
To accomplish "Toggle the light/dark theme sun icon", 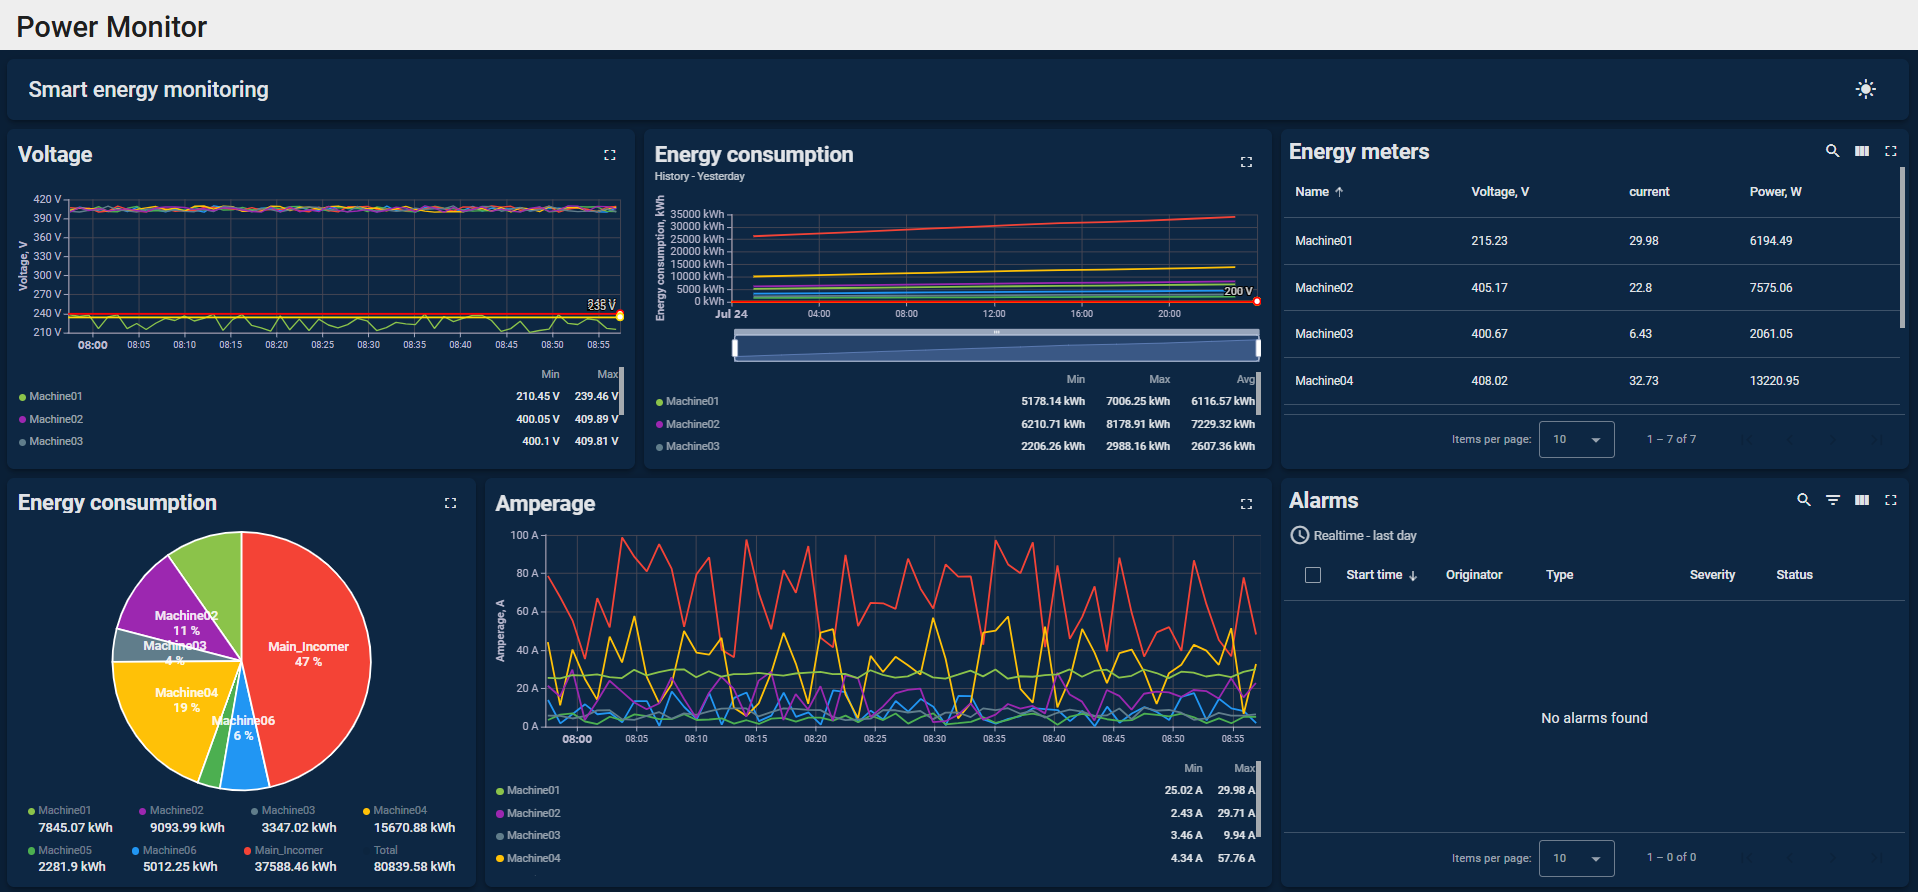I will 1865,89.
